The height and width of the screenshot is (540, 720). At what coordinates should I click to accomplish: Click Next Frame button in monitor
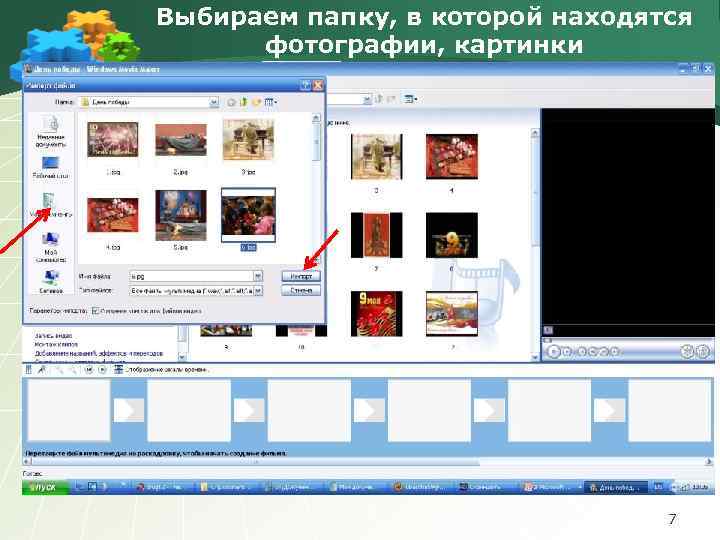click(x=604, y=352)
